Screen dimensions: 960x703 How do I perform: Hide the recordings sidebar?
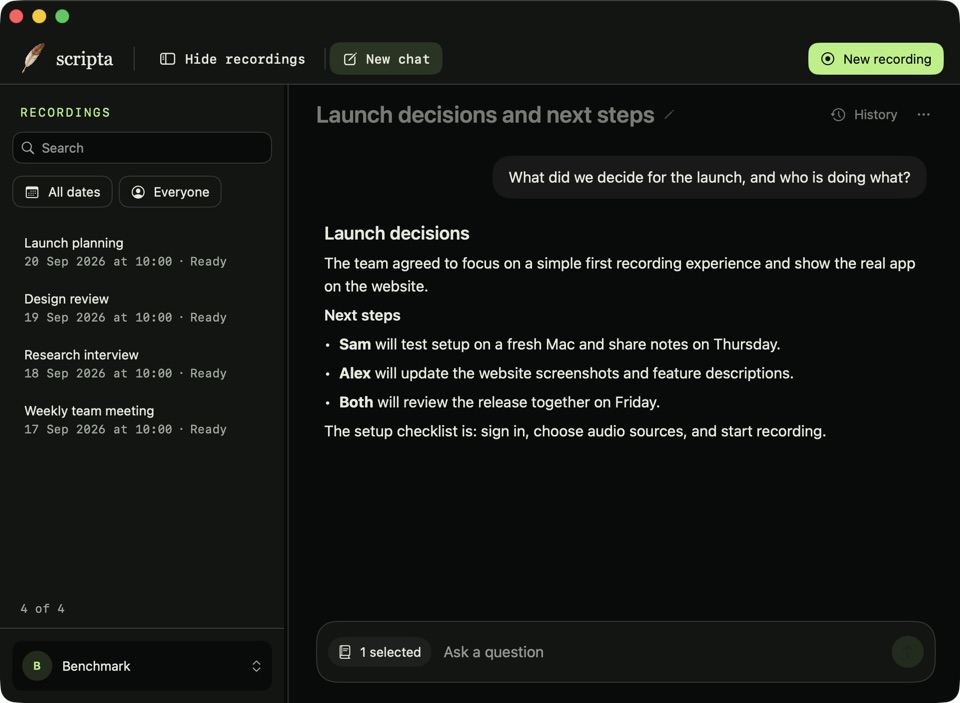(233, 59)
